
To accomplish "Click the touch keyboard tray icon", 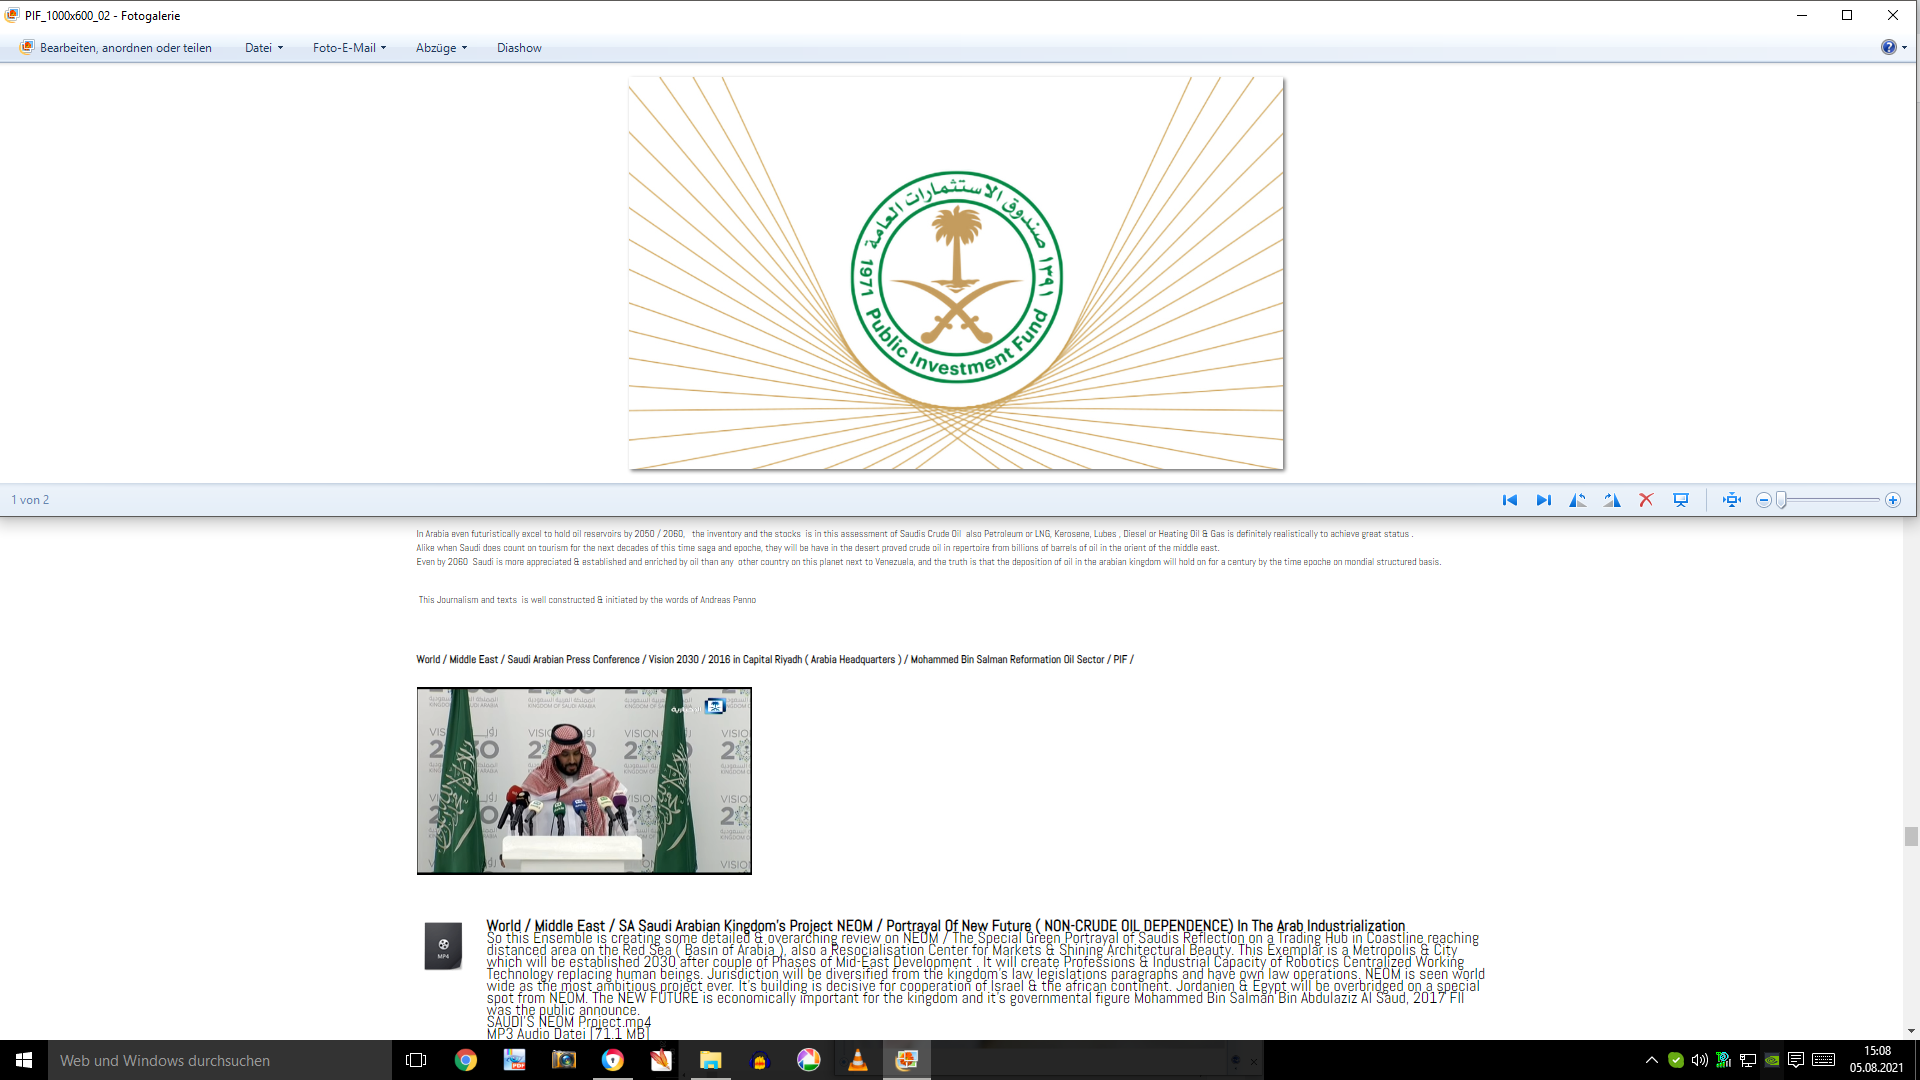I will coord(1823,1060).
